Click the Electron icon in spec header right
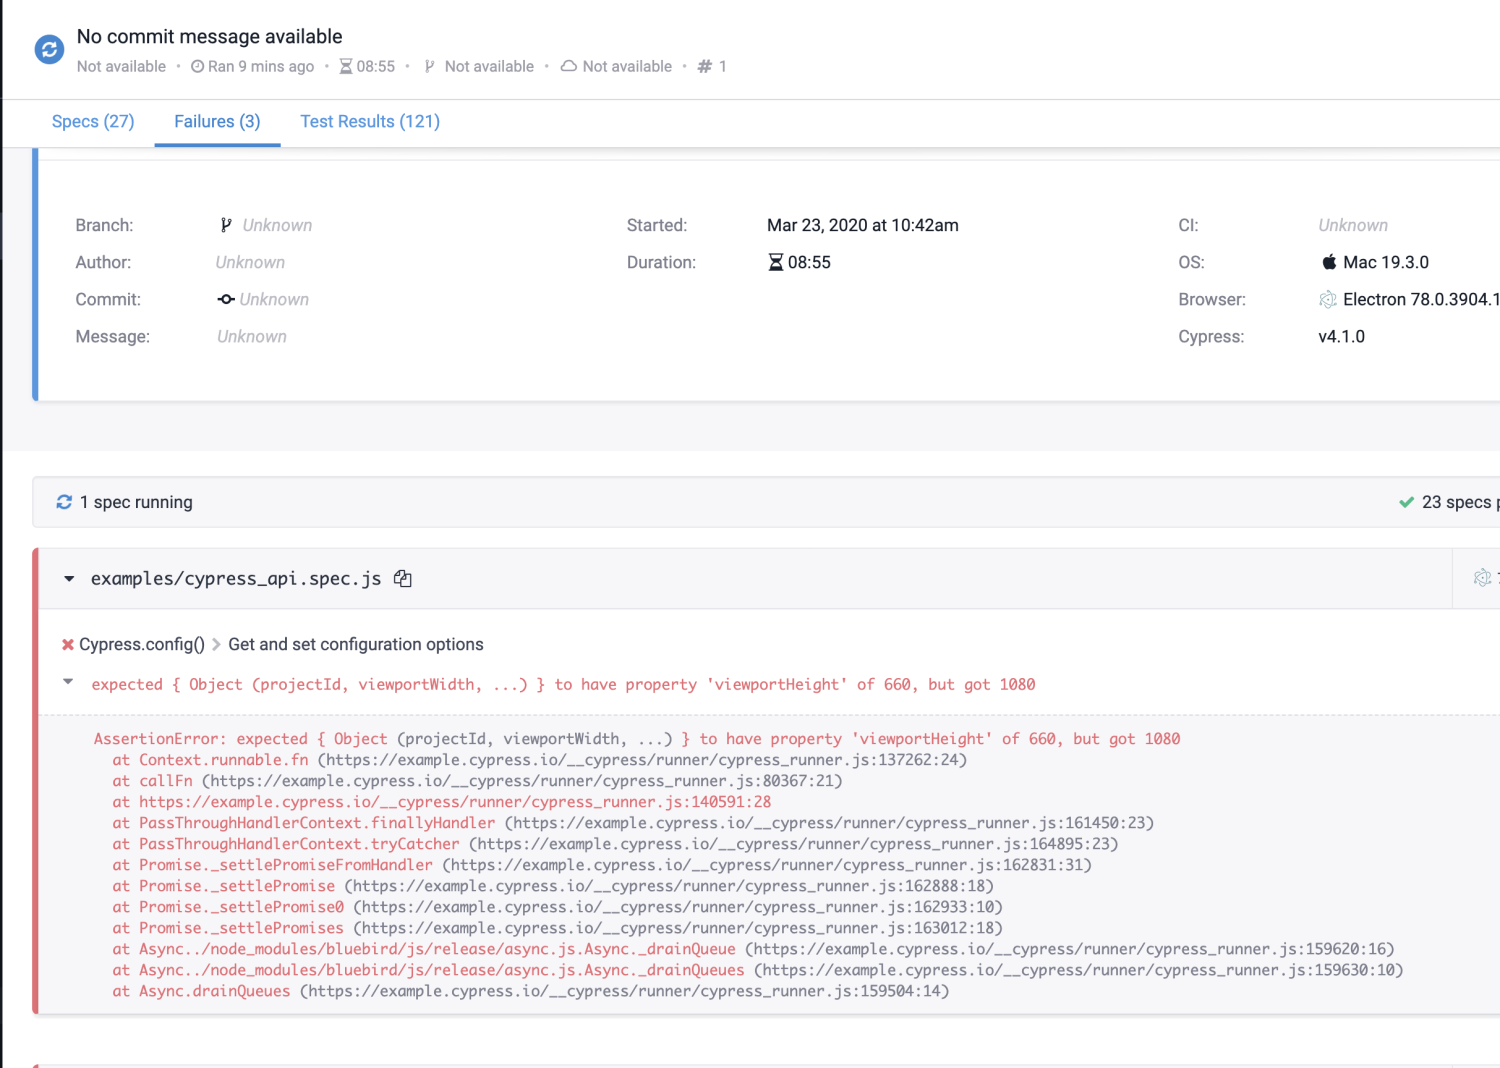 pyautogui.click(x=1482, y=578)
